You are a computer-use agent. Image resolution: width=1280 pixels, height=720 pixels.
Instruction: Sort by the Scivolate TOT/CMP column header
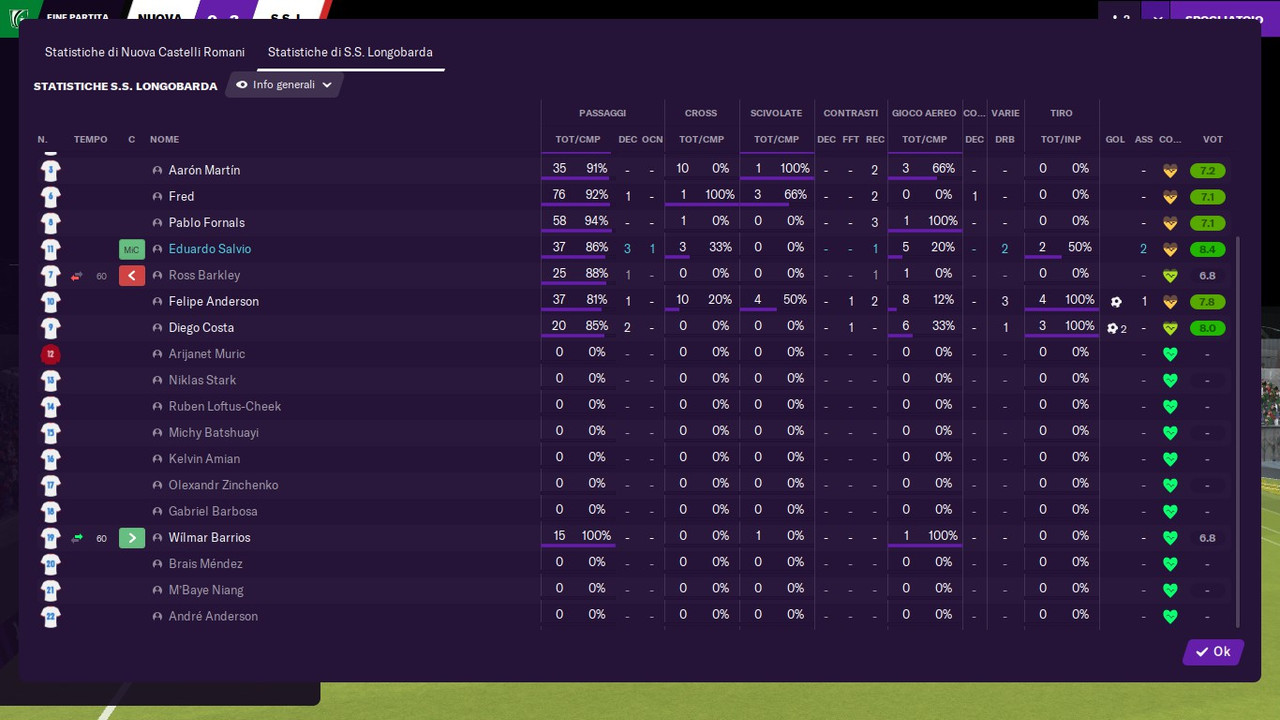point(776,140)
